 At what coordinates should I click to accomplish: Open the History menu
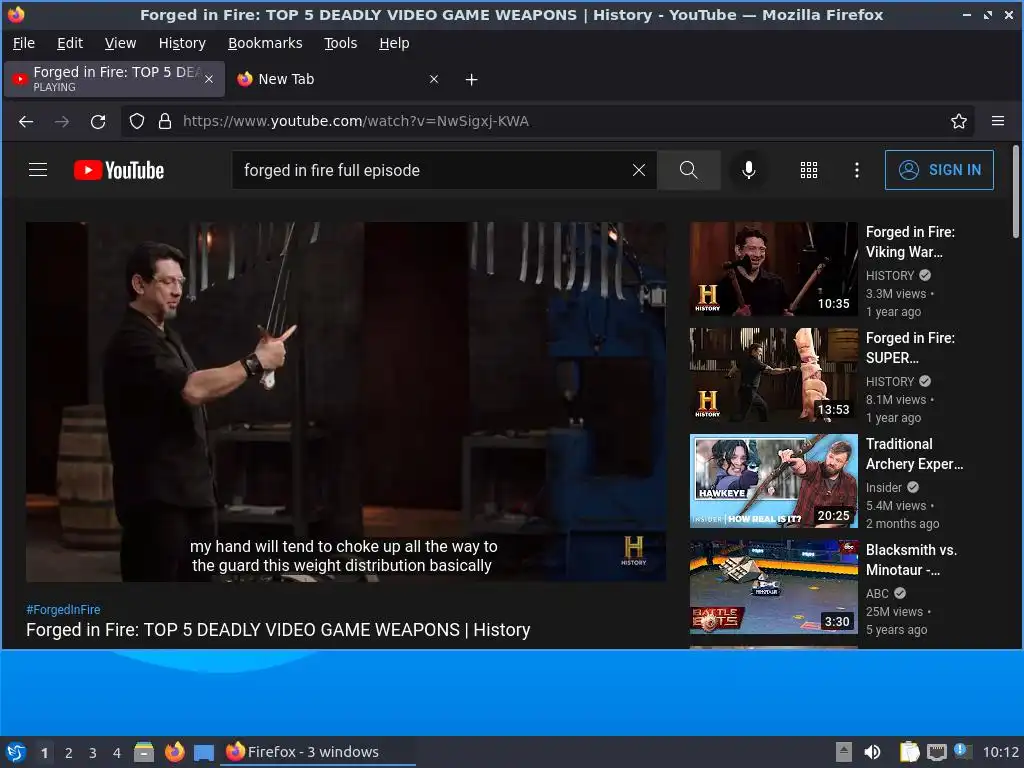coord(182,43)
